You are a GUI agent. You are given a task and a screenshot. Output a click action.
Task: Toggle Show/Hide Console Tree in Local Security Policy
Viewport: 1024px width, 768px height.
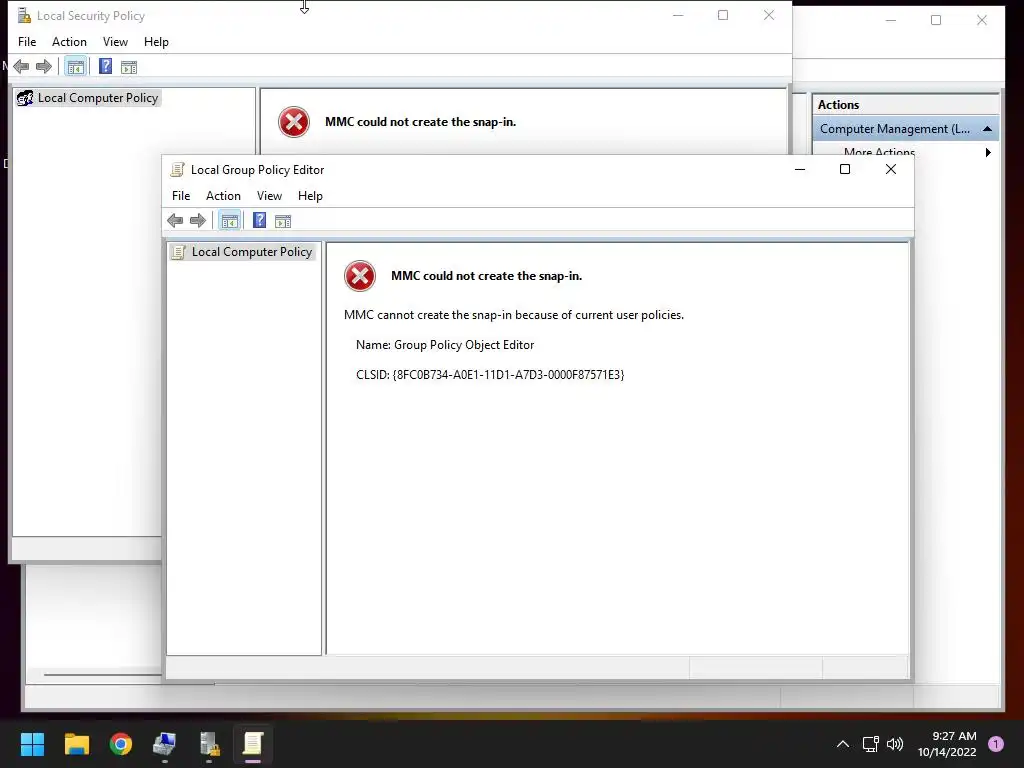tap(76, 67)
